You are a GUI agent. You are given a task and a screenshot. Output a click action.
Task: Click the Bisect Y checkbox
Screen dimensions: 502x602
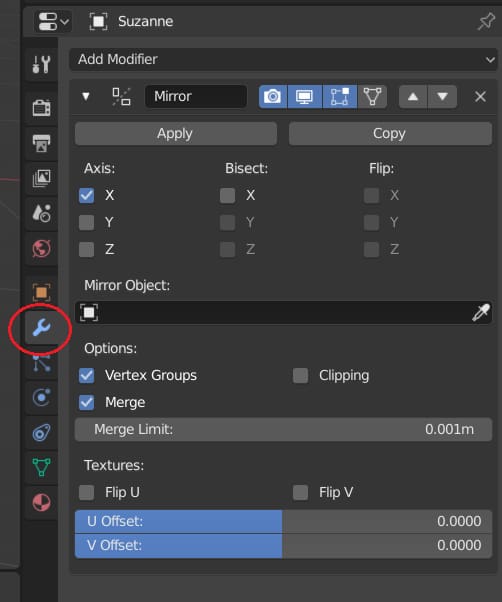click(x=227, y=222)
